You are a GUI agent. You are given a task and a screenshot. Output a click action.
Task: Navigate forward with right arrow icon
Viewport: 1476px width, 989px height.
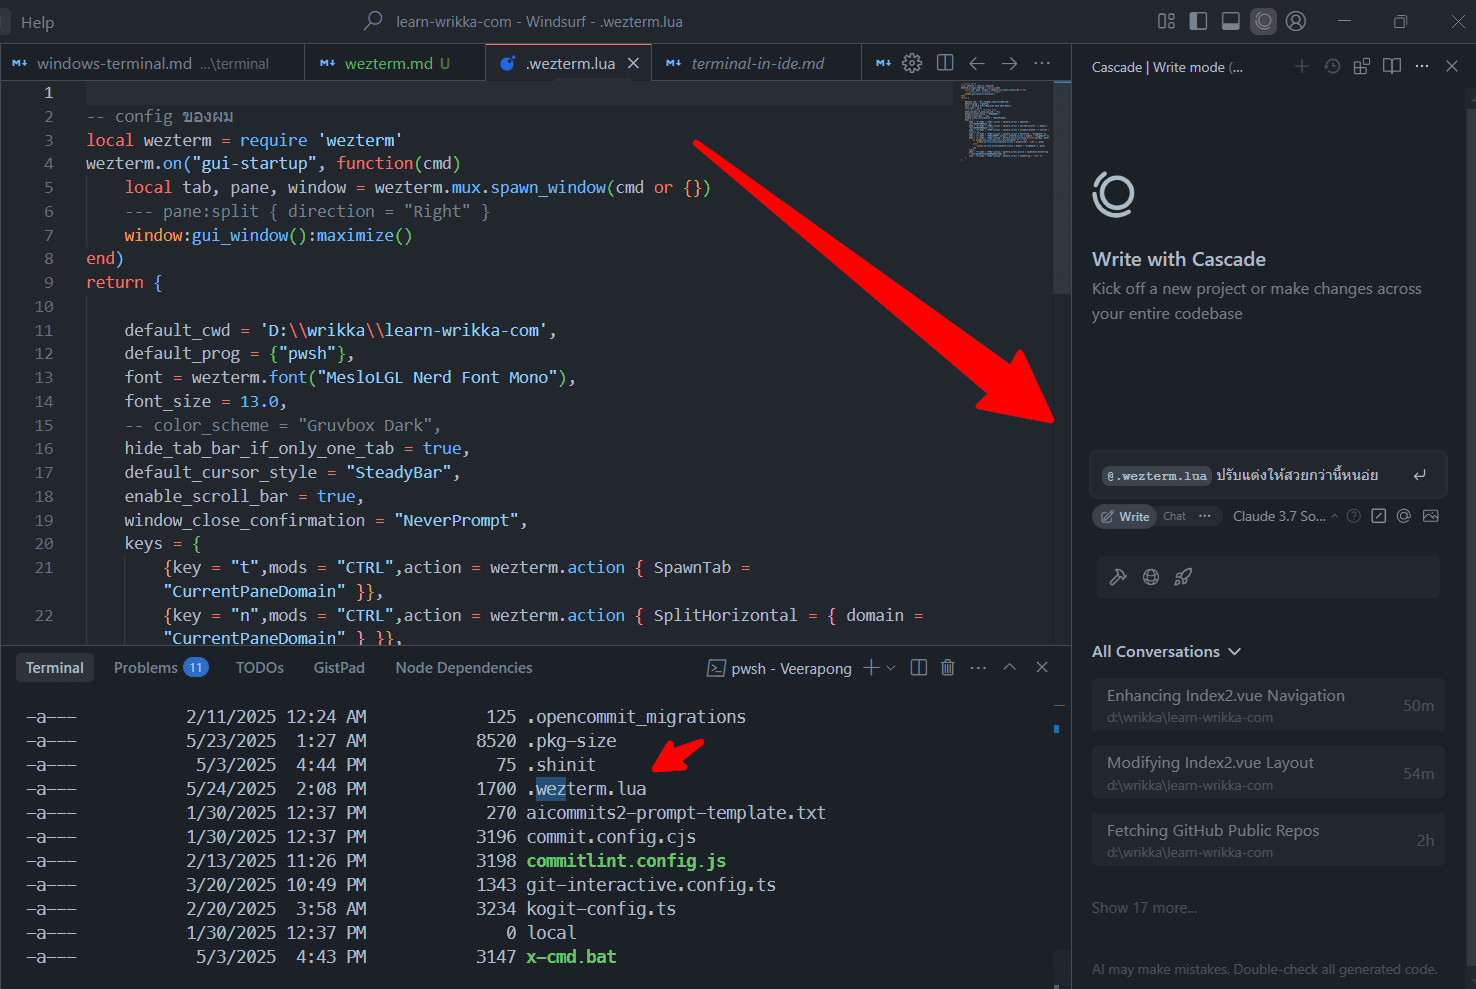pyautogui.click(x=1010, y=63)
